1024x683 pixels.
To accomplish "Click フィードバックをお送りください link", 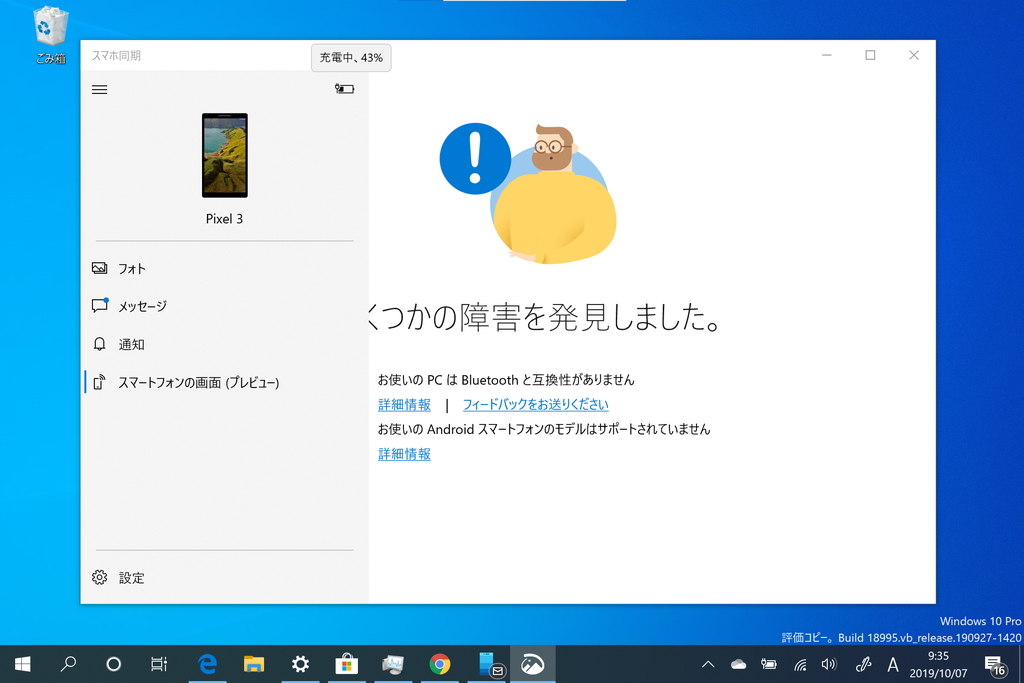I will click(535, 404).
